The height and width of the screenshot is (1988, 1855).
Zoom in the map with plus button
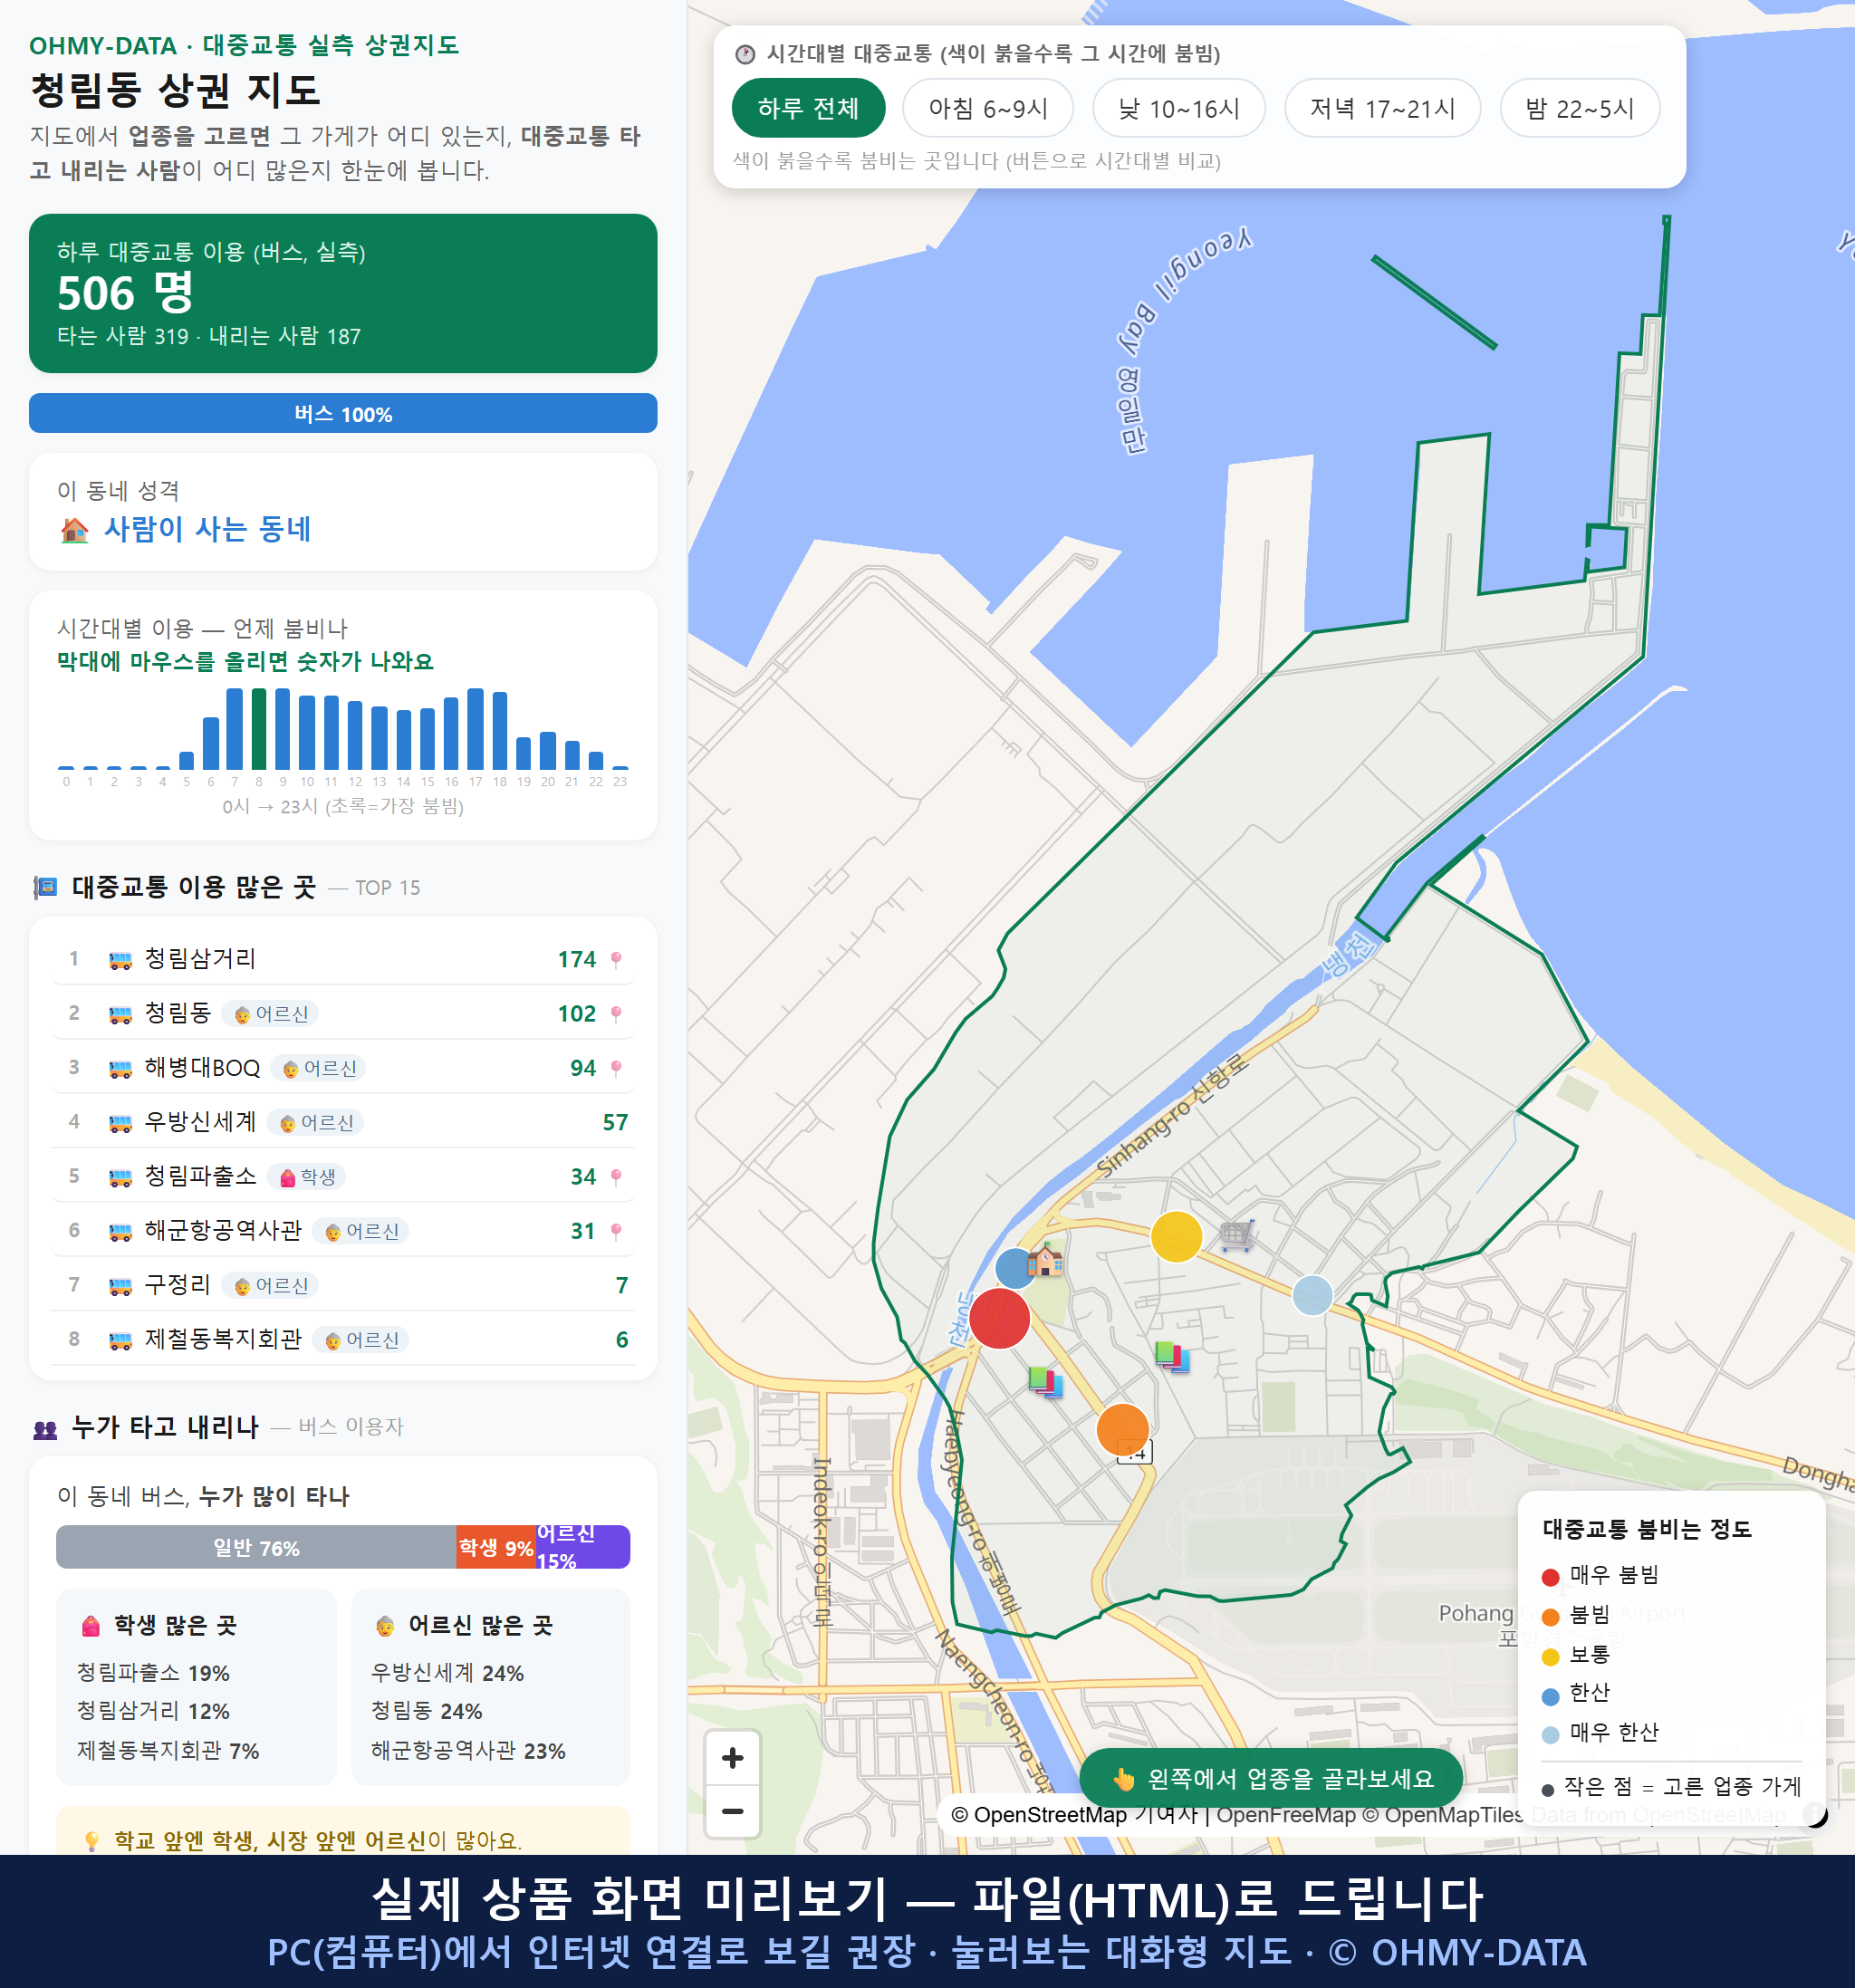click(x=732, y=1758)
